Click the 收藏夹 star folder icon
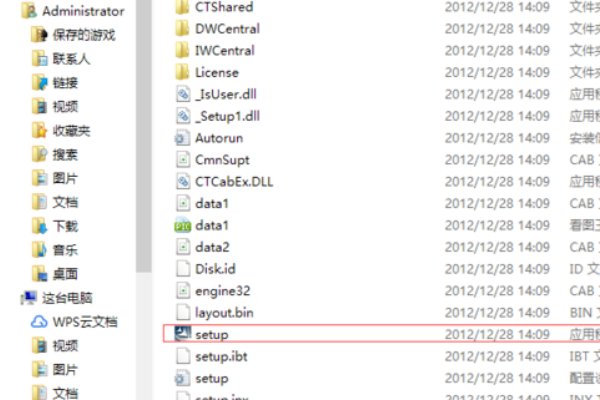600x400 pixels. coord(39,131)
